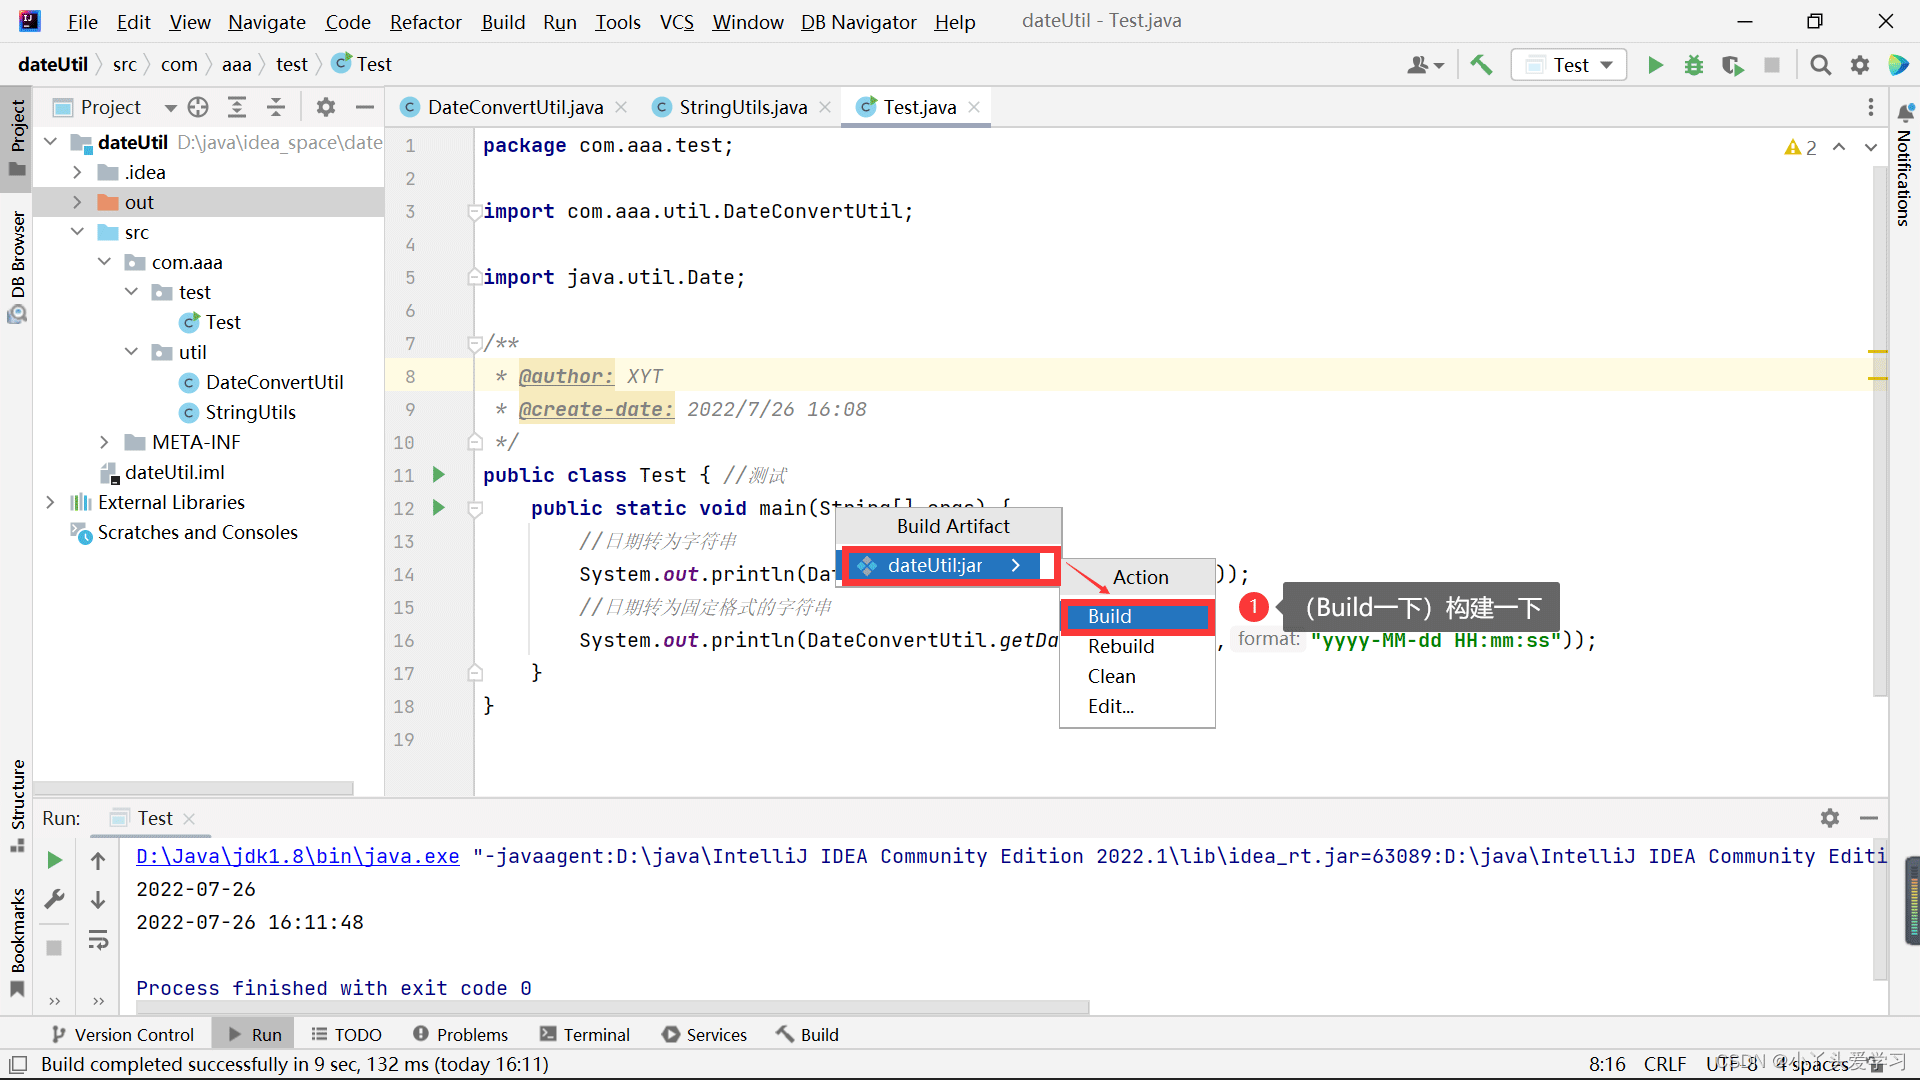This screenshot has width=1920, height=1080.
Task: Click the Build project hammer icon
Action: (x=1481, y=65)
